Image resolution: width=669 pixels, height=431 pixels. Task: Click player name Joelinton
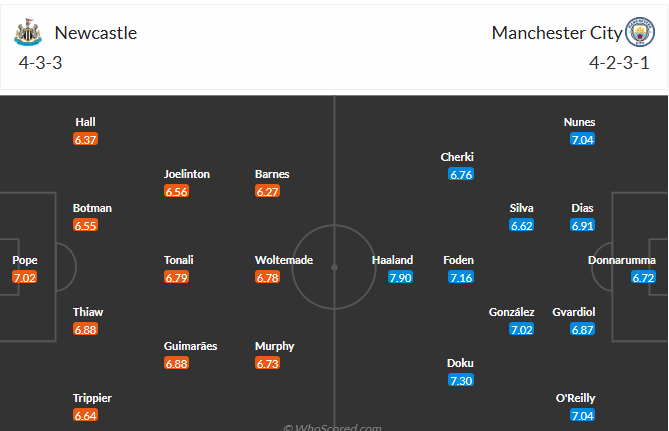coord(187,174)
